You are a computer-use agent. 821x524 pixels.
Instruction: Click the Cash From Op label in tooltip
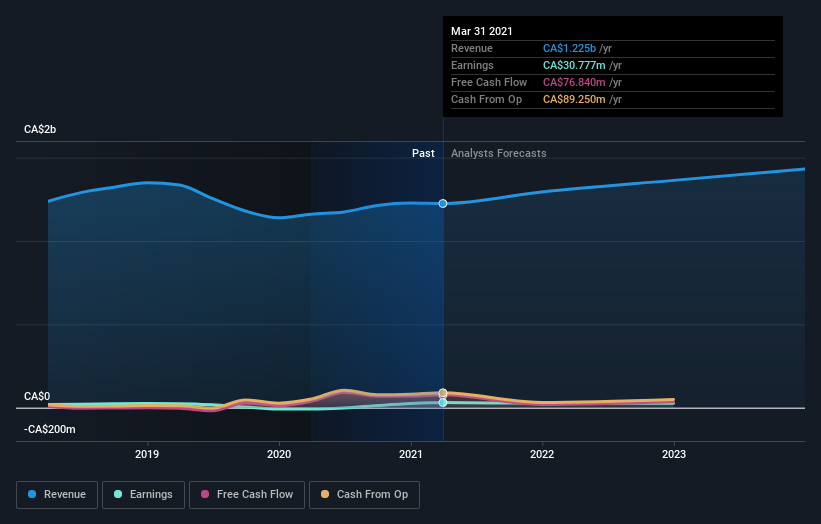coord(486,99)
